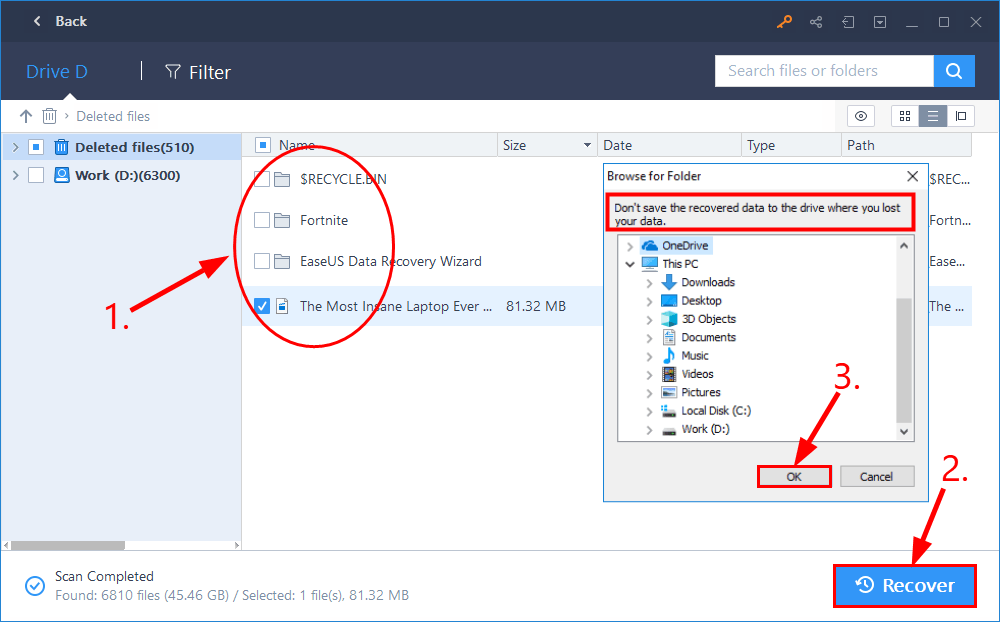Expand Desktop node in dialog
Screen dimensions: 1000x622
pos(649,301)
